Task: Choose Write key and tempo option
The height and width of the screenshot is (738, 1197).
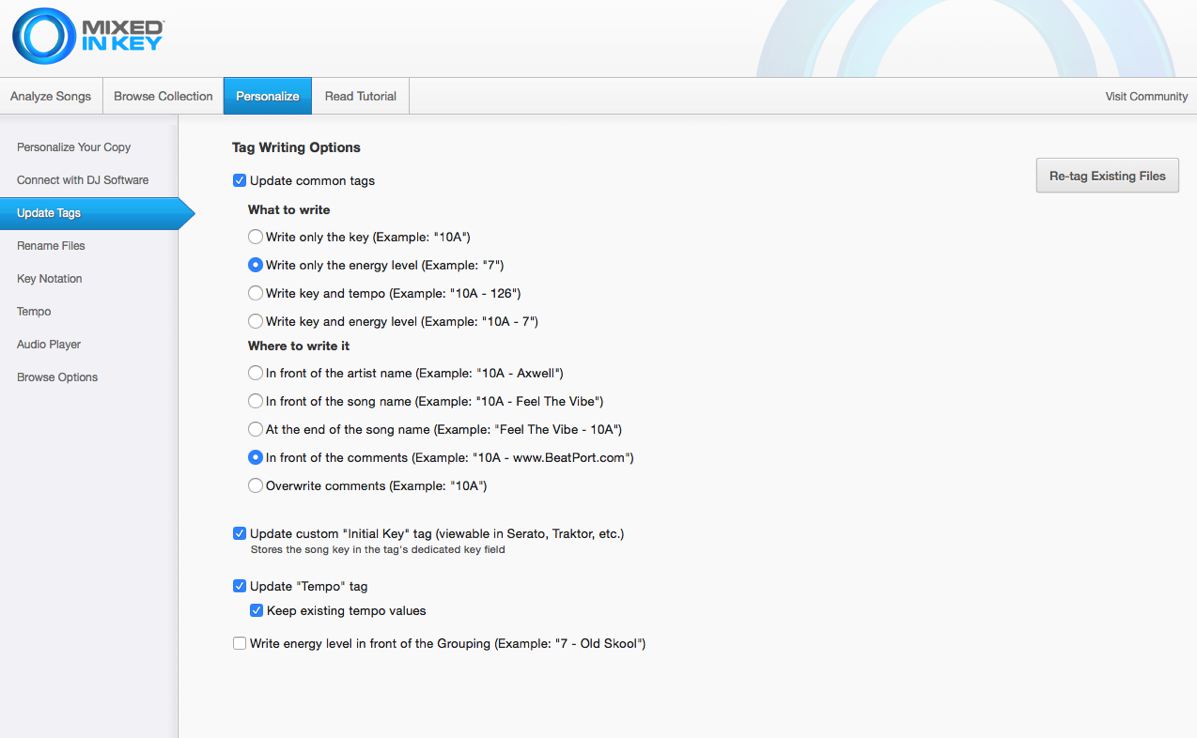Action: 256,293
